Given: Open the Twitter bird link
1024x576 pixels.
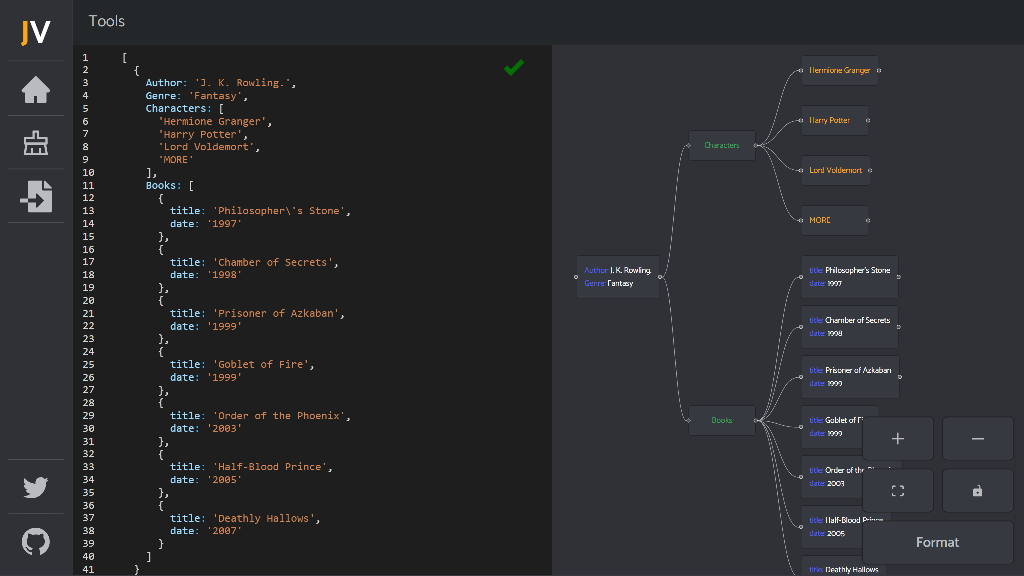Looking at the screenshot, I should point(36,488).
